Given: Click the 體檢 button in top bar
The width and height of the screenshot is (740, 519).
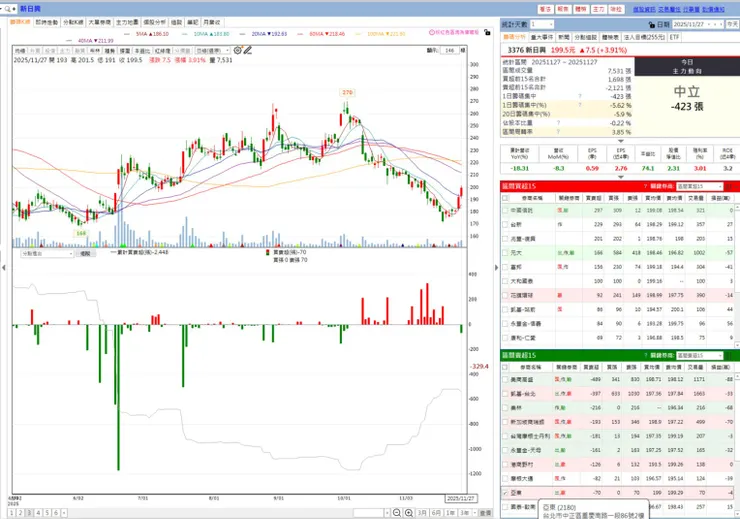Looking at the screenshot, I should [x=581, y=9].
